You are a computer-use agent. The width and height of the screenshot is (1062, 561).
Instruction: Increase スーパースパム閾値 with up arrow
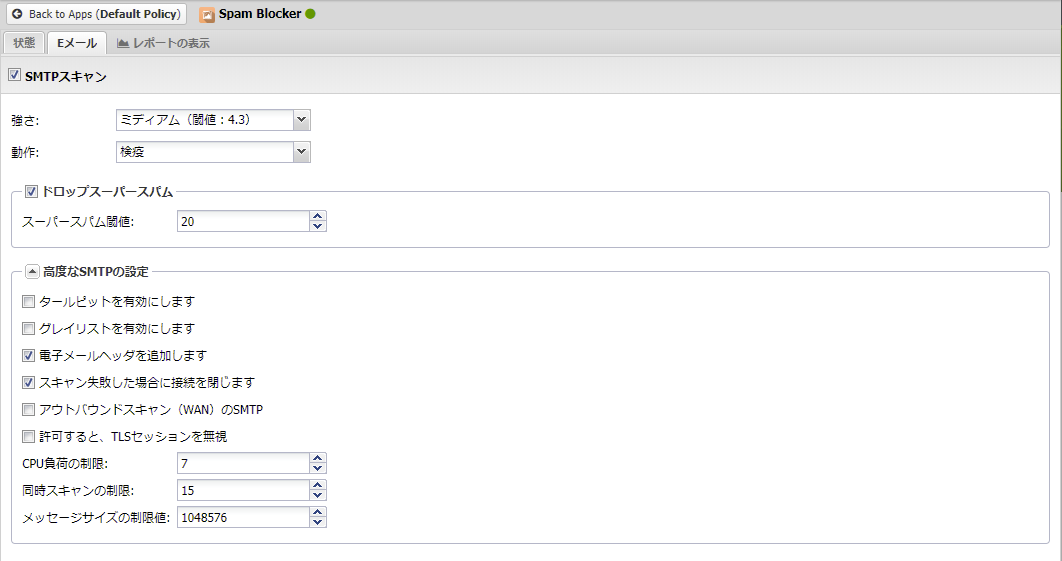tap(318, 216)
